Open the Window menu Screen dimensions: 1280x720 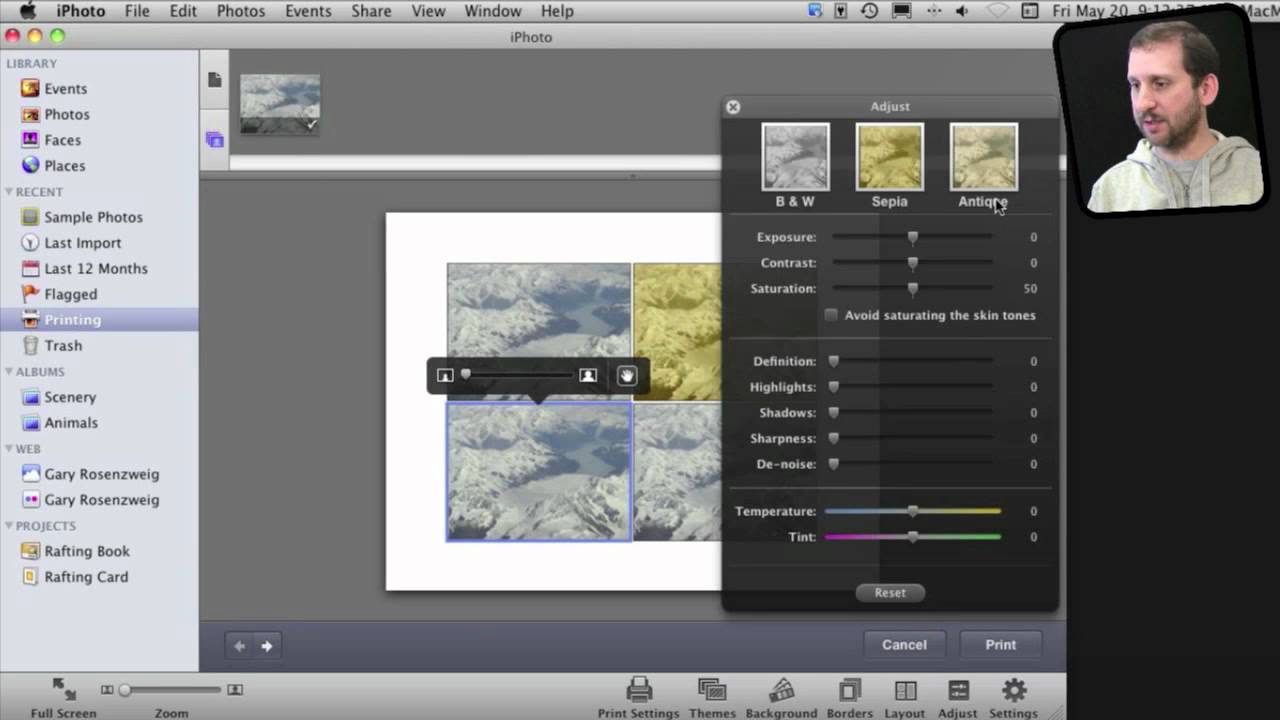click(x=493, y=11)
